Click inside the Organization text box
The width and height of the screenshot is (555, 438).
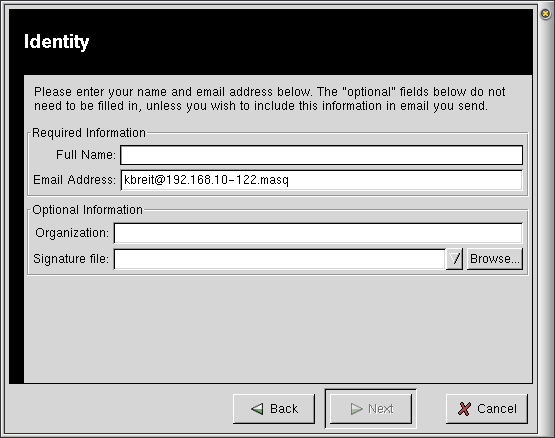tap(318, 233)
